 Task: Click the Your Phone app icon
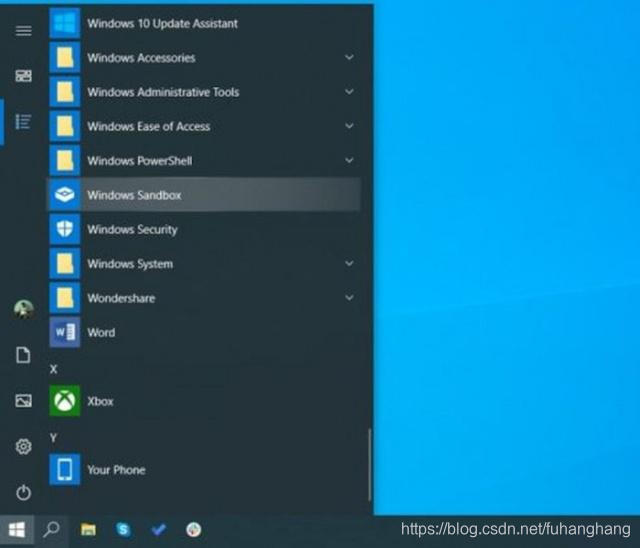tap(65, 470)
